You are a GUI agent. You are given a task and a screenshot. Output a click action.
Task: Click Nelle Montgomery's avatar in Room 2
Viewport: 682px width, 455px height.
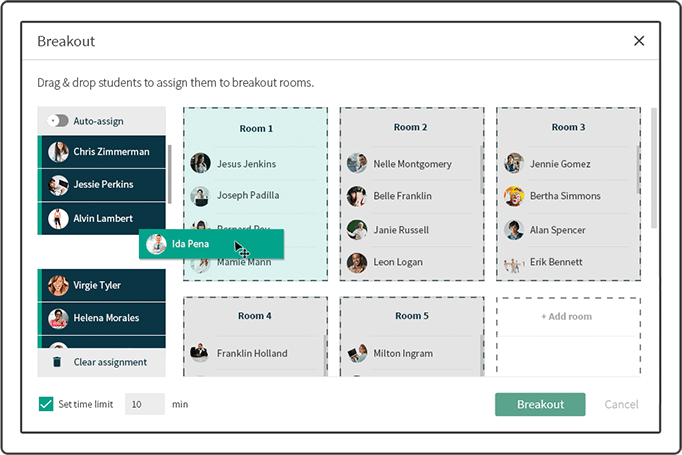click(x=357, y=163)
